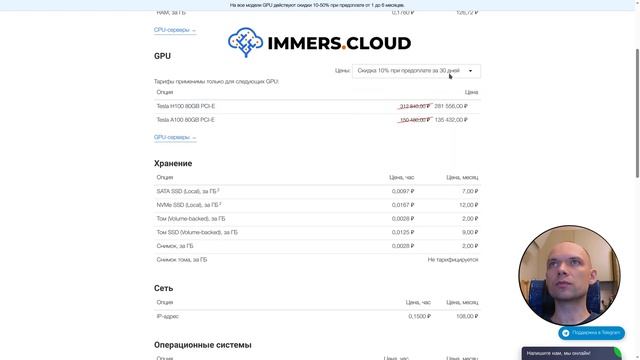Select the SATA SSD (Local) row label
640x360 pixels.
[188, 191]
